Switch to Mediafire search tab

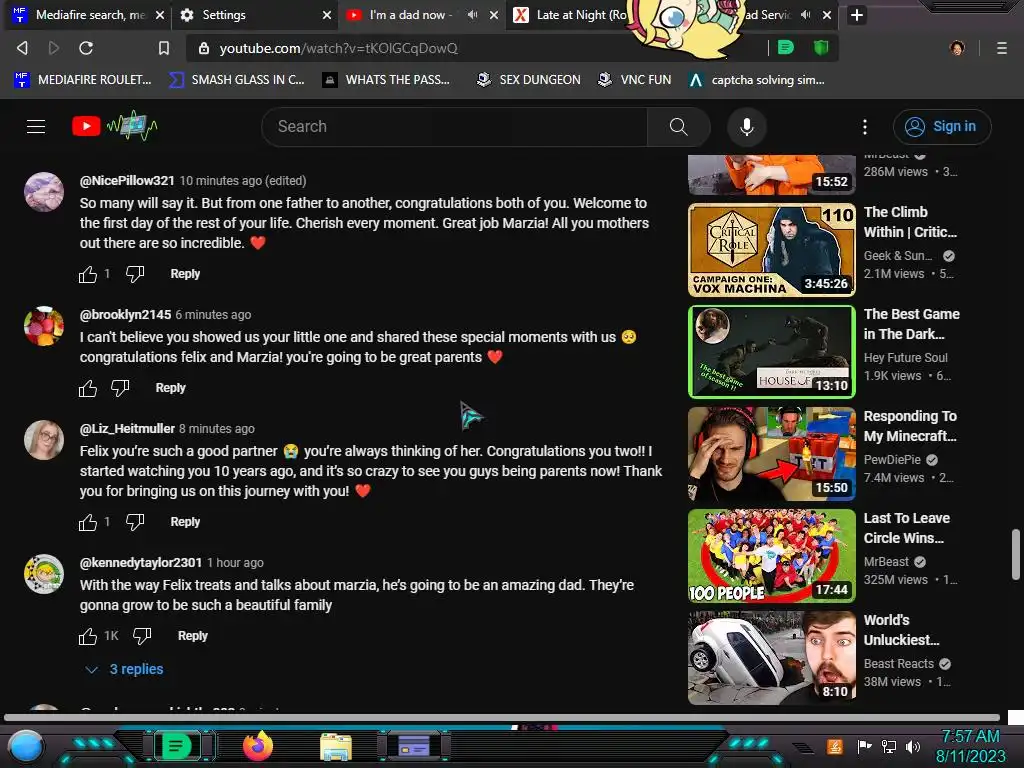89,15
